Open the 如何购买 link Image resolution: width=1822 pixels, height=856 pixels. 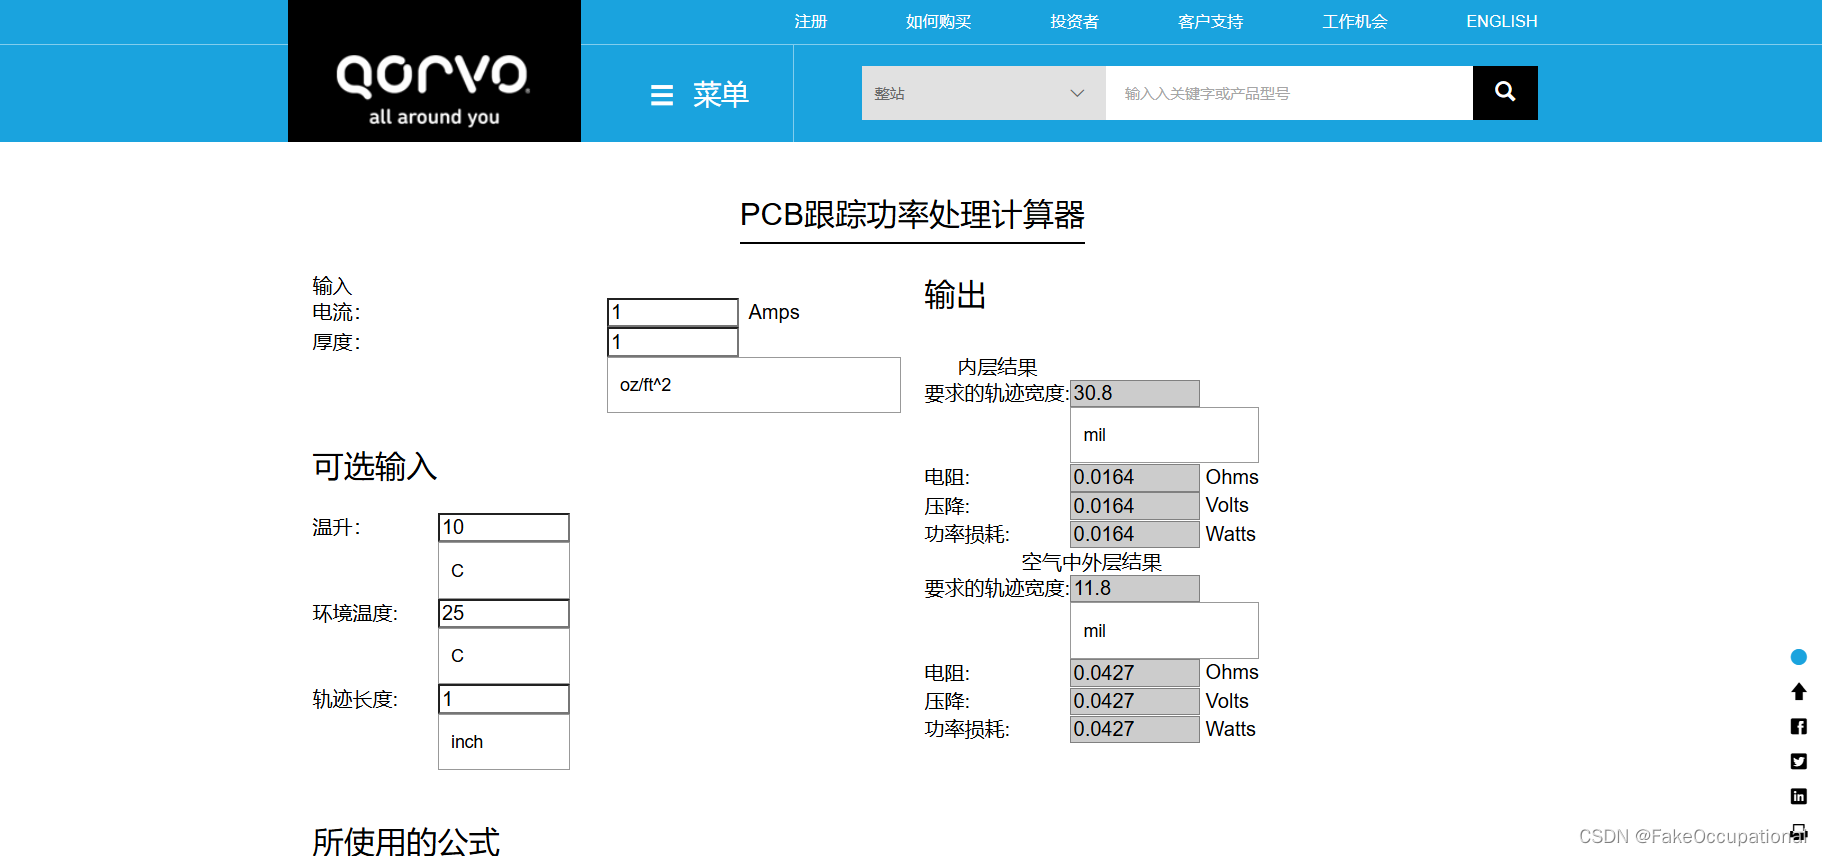pyautogui.click(x=938, y=21)
